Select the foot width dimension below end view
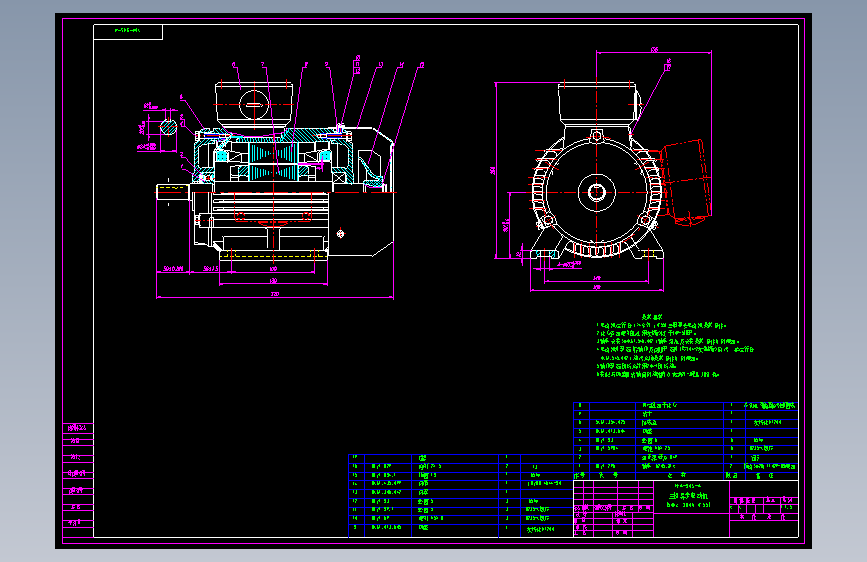Screen dimensions: 867x562 597,288
